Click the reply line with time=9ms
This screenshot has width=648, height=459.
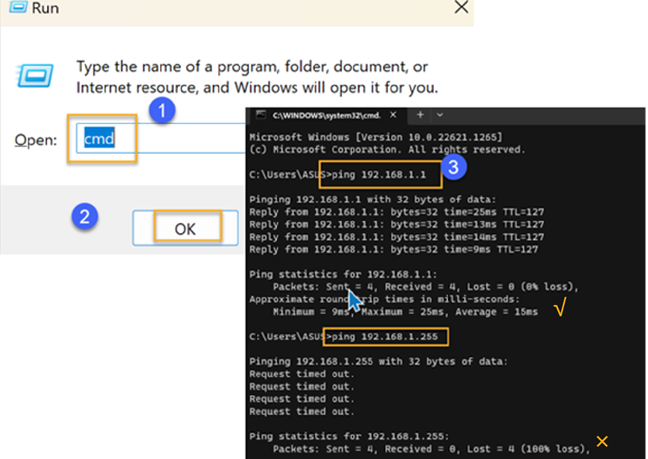tap(394, 250)
